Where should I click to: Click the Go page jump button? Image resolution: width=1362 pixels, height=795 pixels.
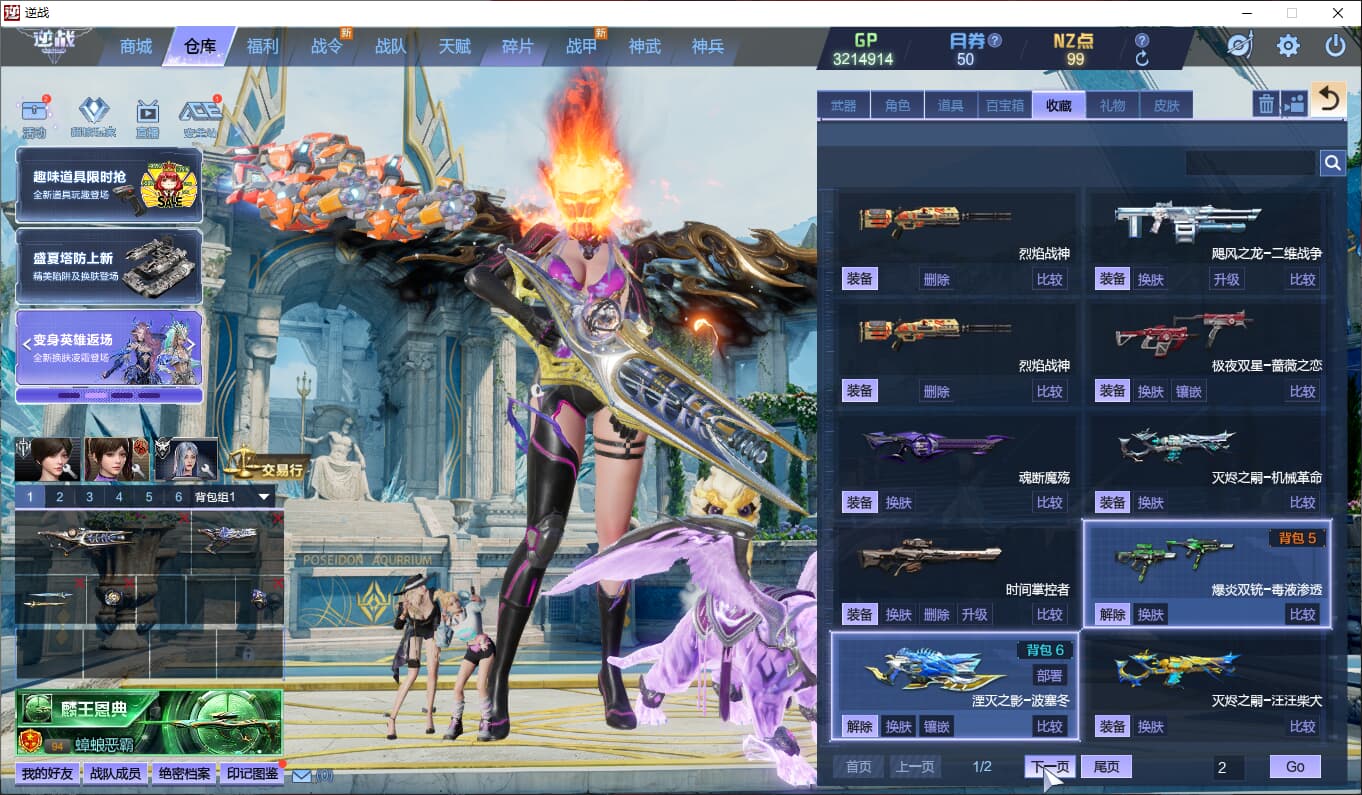pos(1295,767)
